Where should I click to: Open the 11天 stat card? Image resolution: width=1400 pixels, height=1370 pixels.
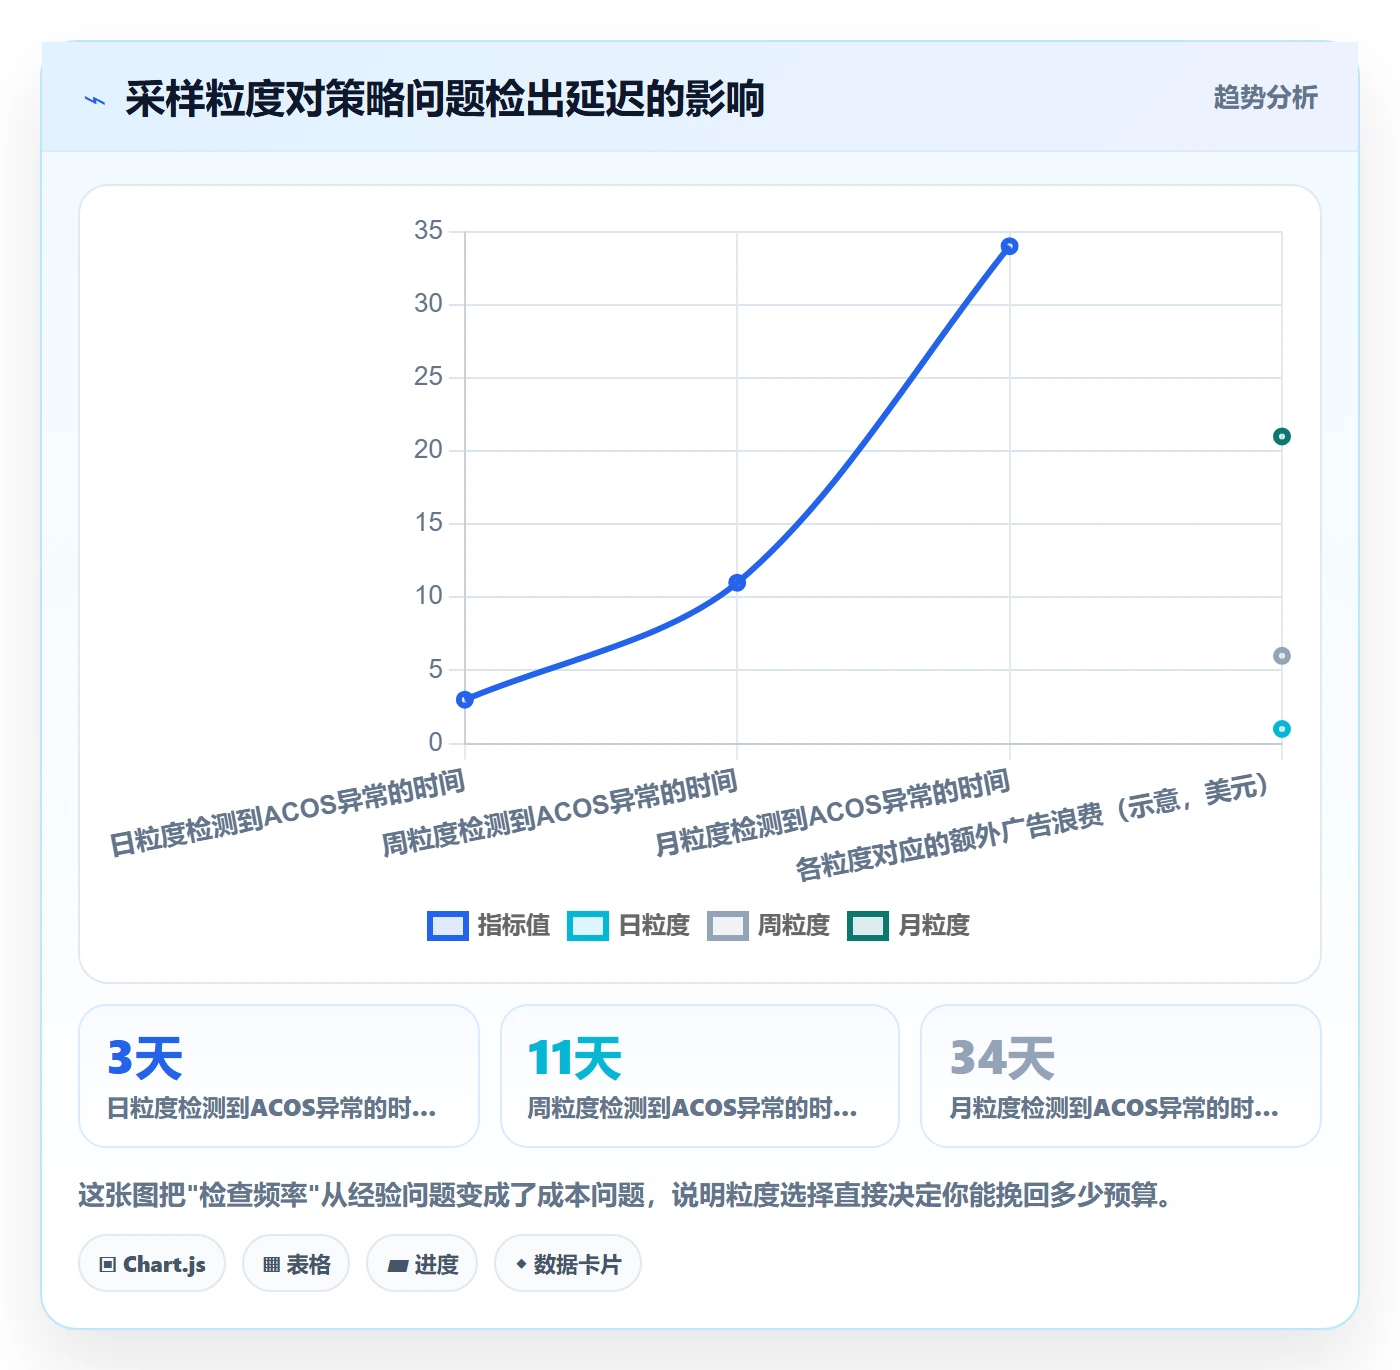tap(700, 1076)
